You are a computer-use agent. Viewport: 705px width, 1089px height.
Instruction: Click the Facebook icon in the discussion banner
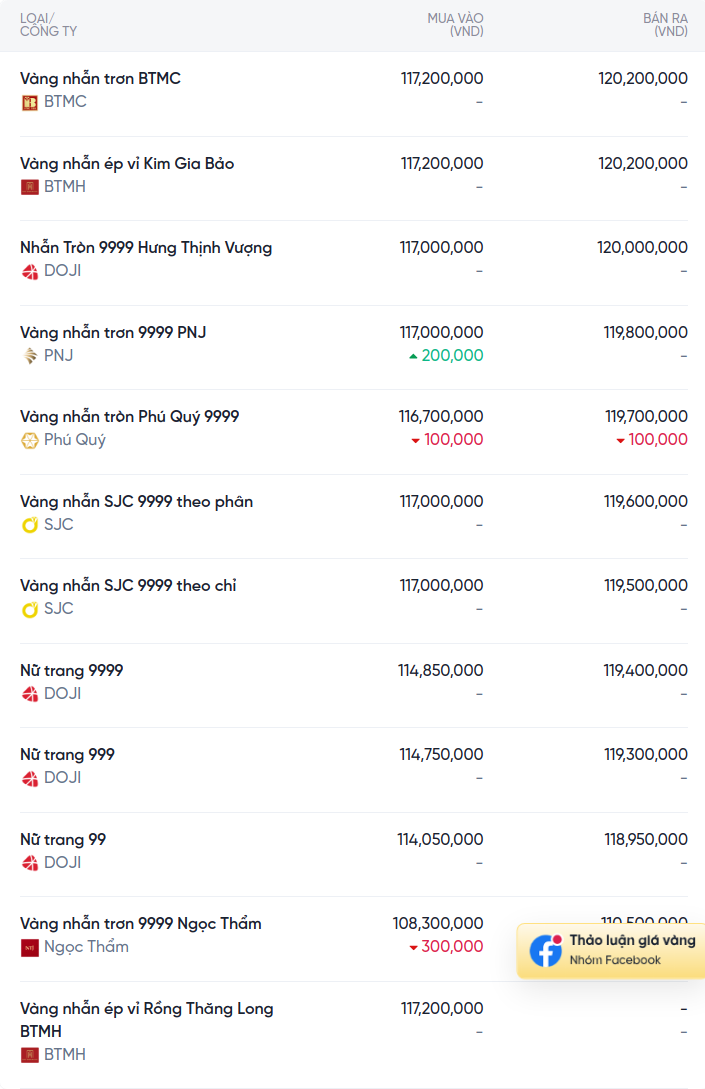546,950
